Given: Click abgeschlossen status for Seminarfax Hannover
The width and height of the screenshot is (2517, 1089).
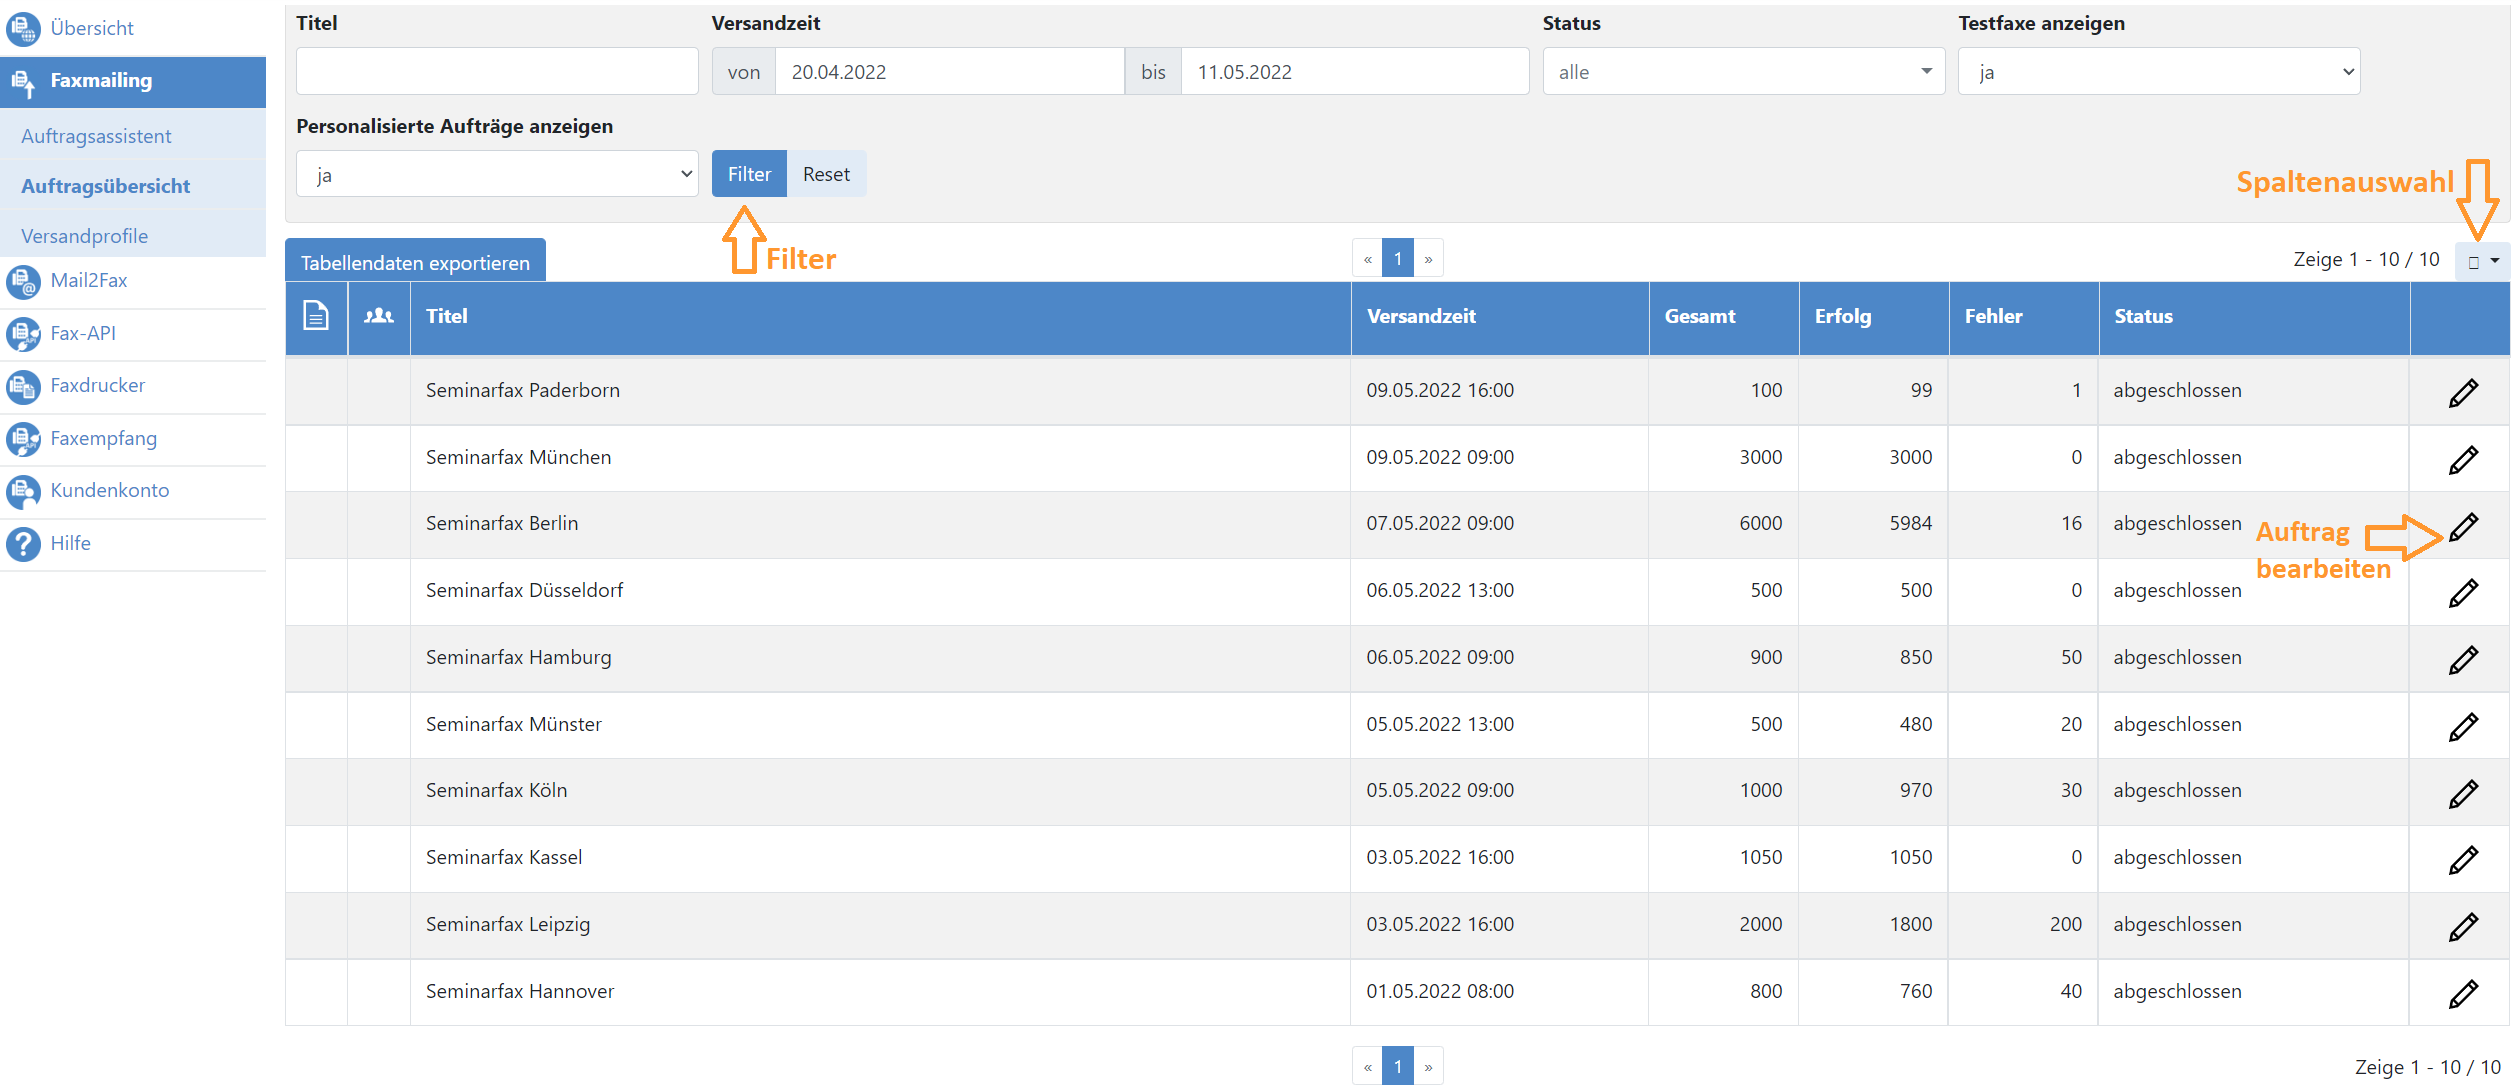Looking at the screenshot, I should pyautogui.click(x=2177, y=991).
